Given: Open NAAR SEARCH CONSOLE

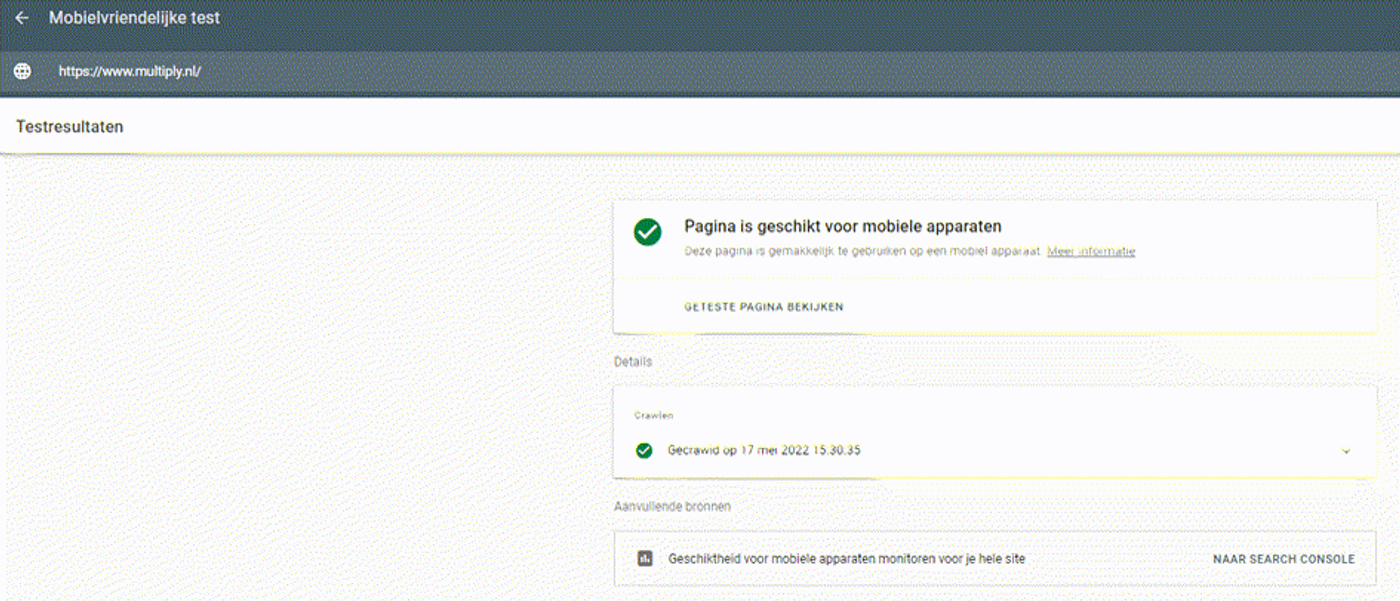Looking at the screenshot, I should (x=1284, y=559).
